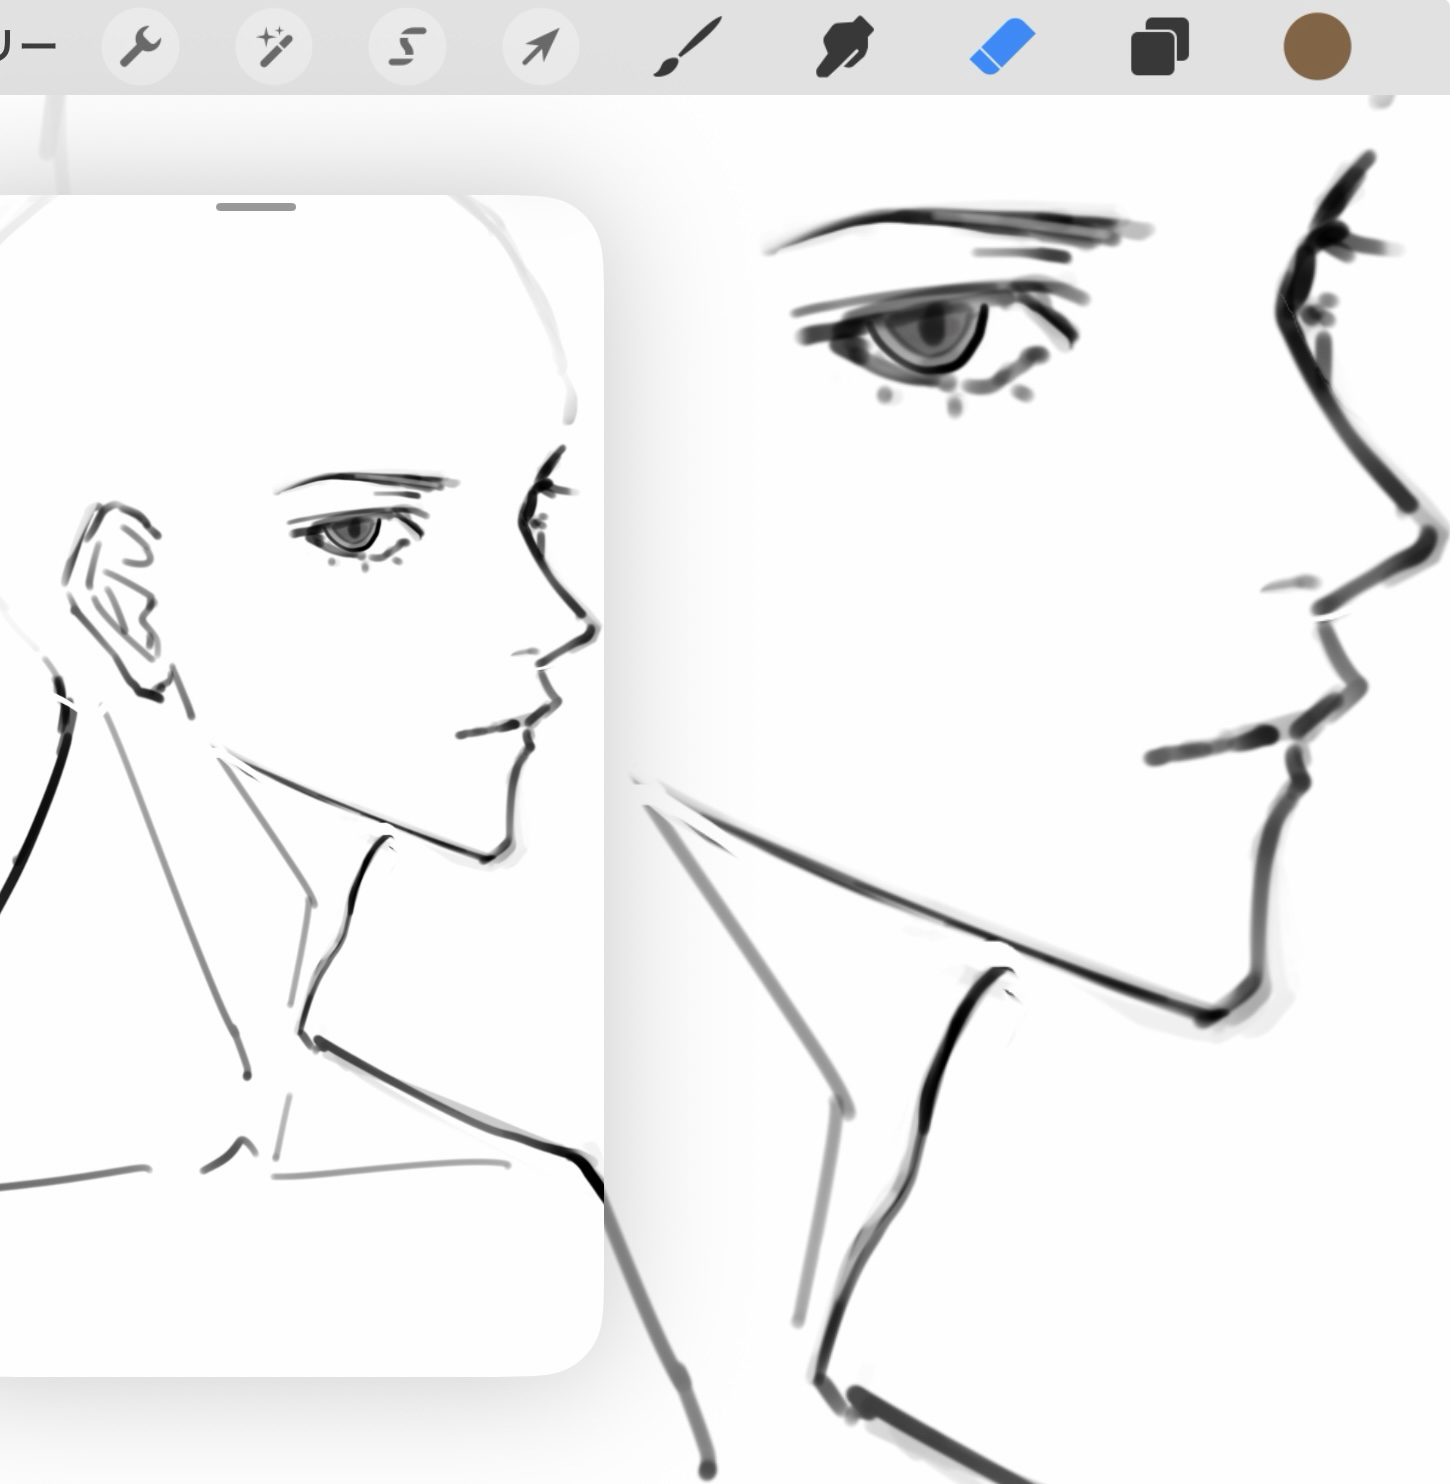Select the Smudge finger tool

click(x=844, y=47)
